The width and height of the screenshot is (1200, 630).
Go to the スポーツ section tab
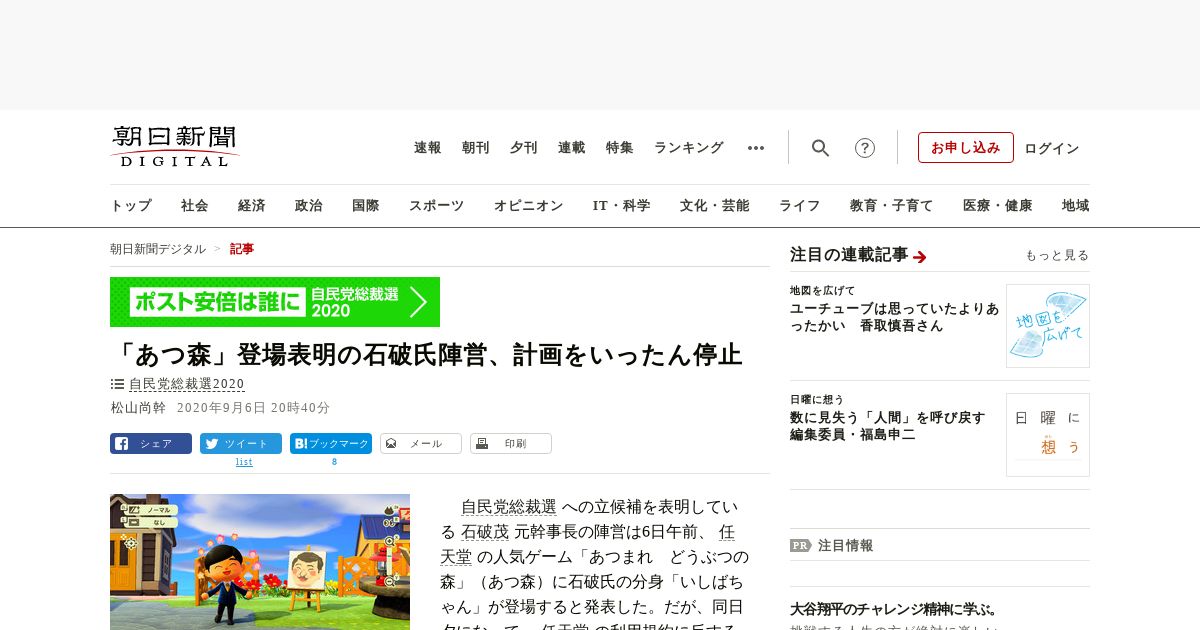(x=436, y=205)
